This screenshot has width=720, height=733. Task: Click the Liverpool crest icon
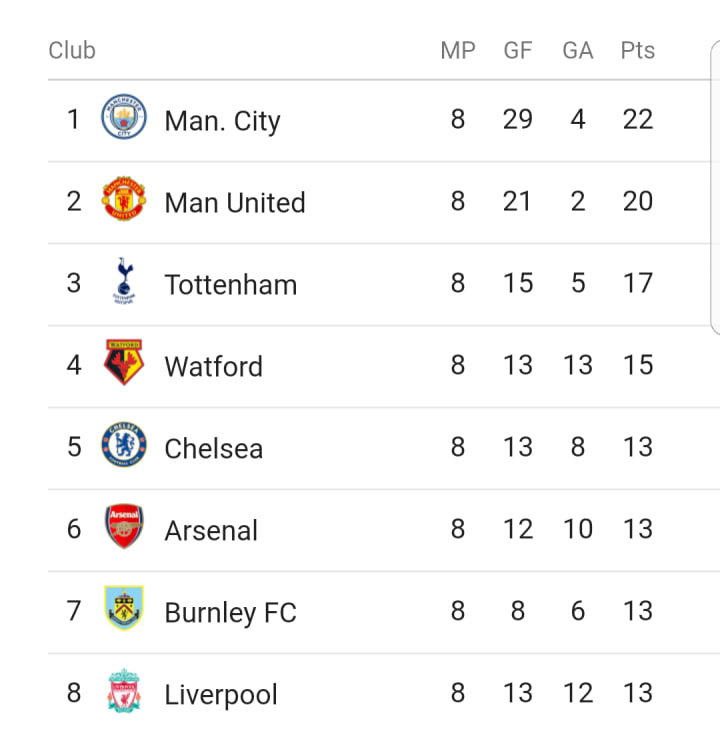[x=124, y=690]
